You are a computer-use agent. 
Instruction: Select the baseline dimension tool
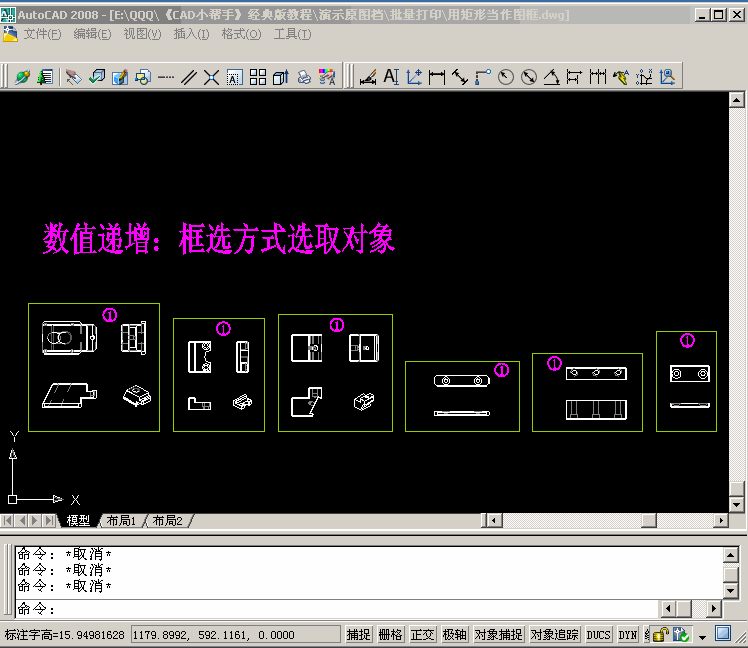pos(574,77)
